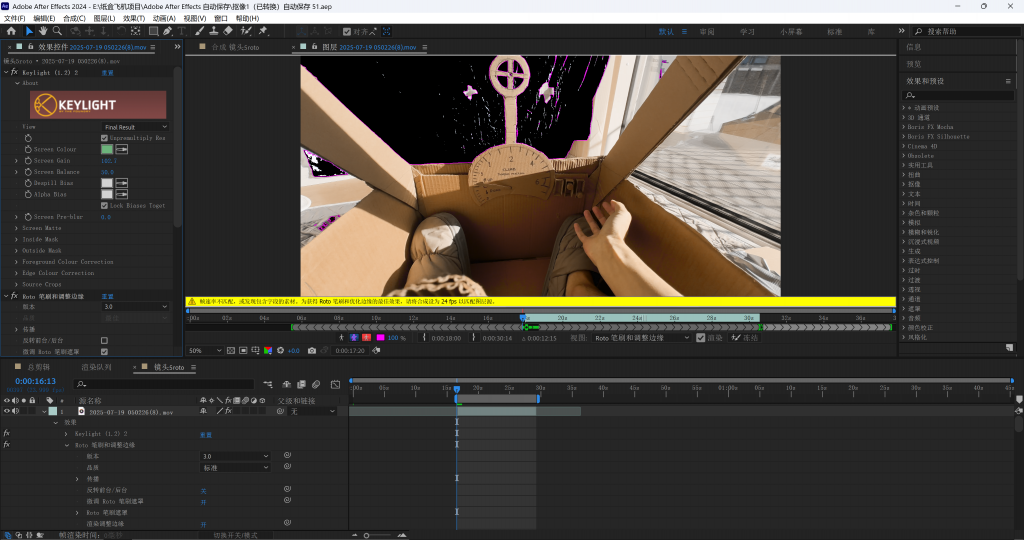1024x540 pixels.
Task: Toggle the Unpremultiply Result checkbox
Action: click(104, 138)
